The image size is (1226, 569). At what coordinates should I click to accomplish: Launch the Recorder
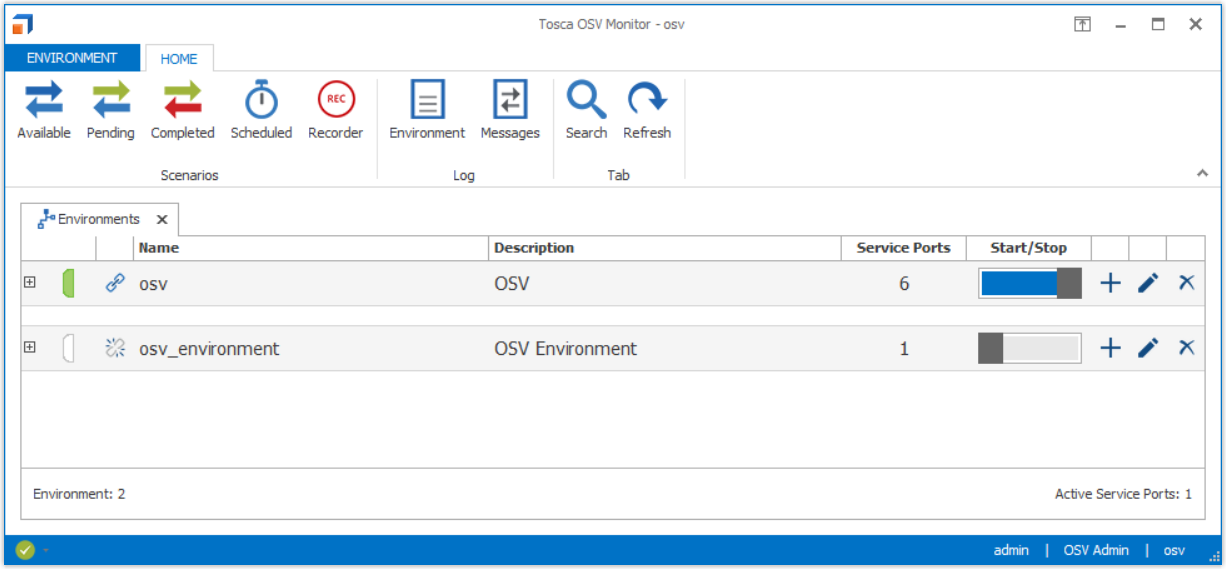pos(335,110)
